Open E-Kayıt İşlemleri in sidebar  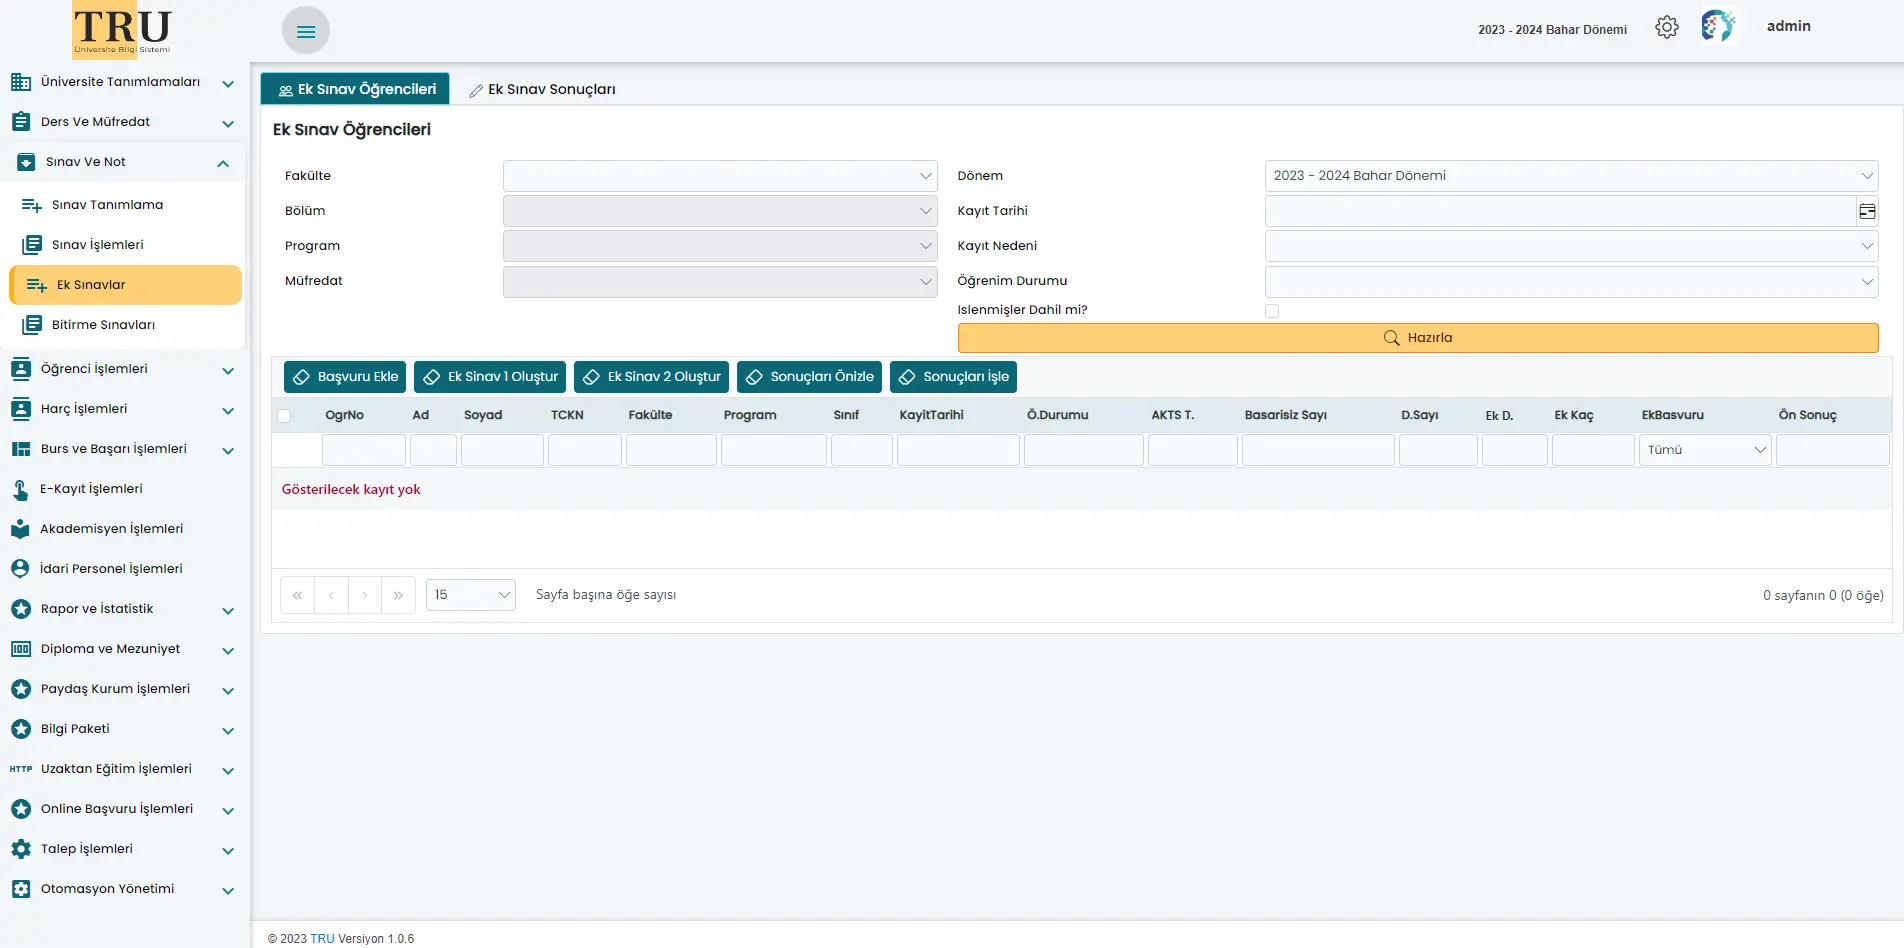[x=91, y=489]
